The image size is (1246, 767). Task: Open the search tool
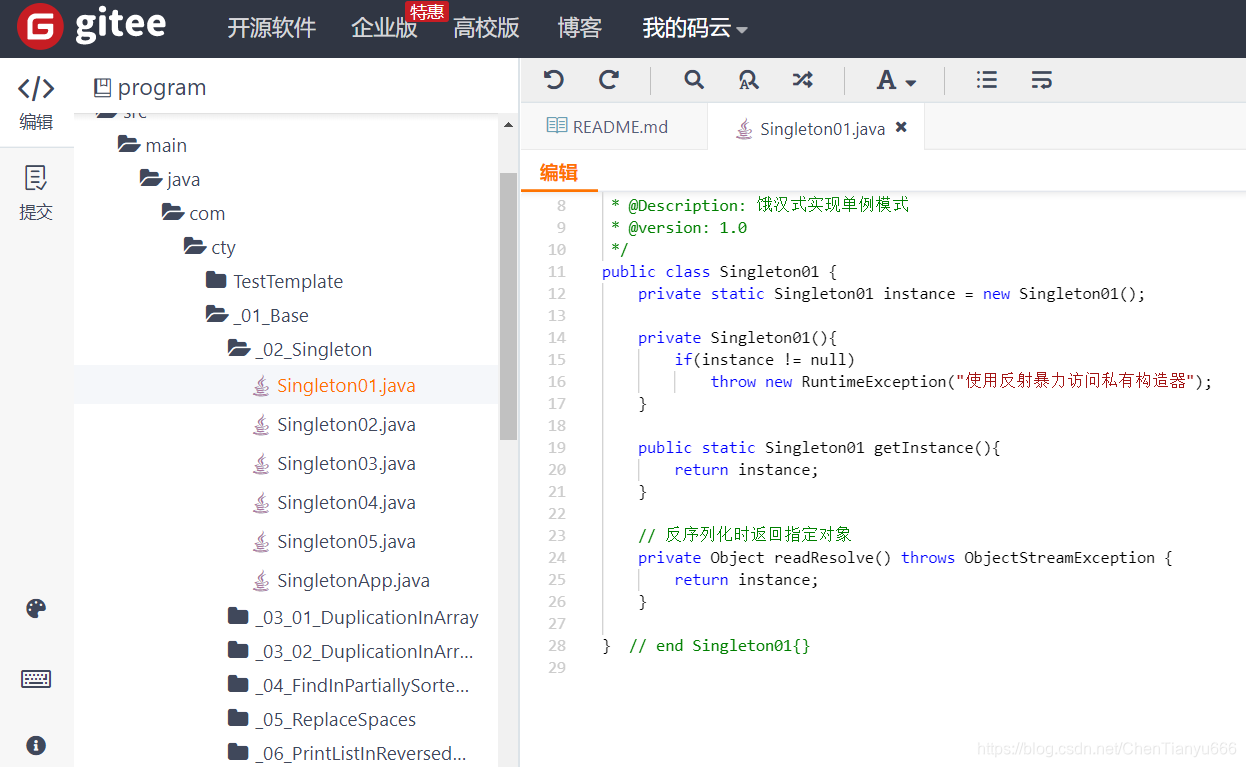coord(694,80)
